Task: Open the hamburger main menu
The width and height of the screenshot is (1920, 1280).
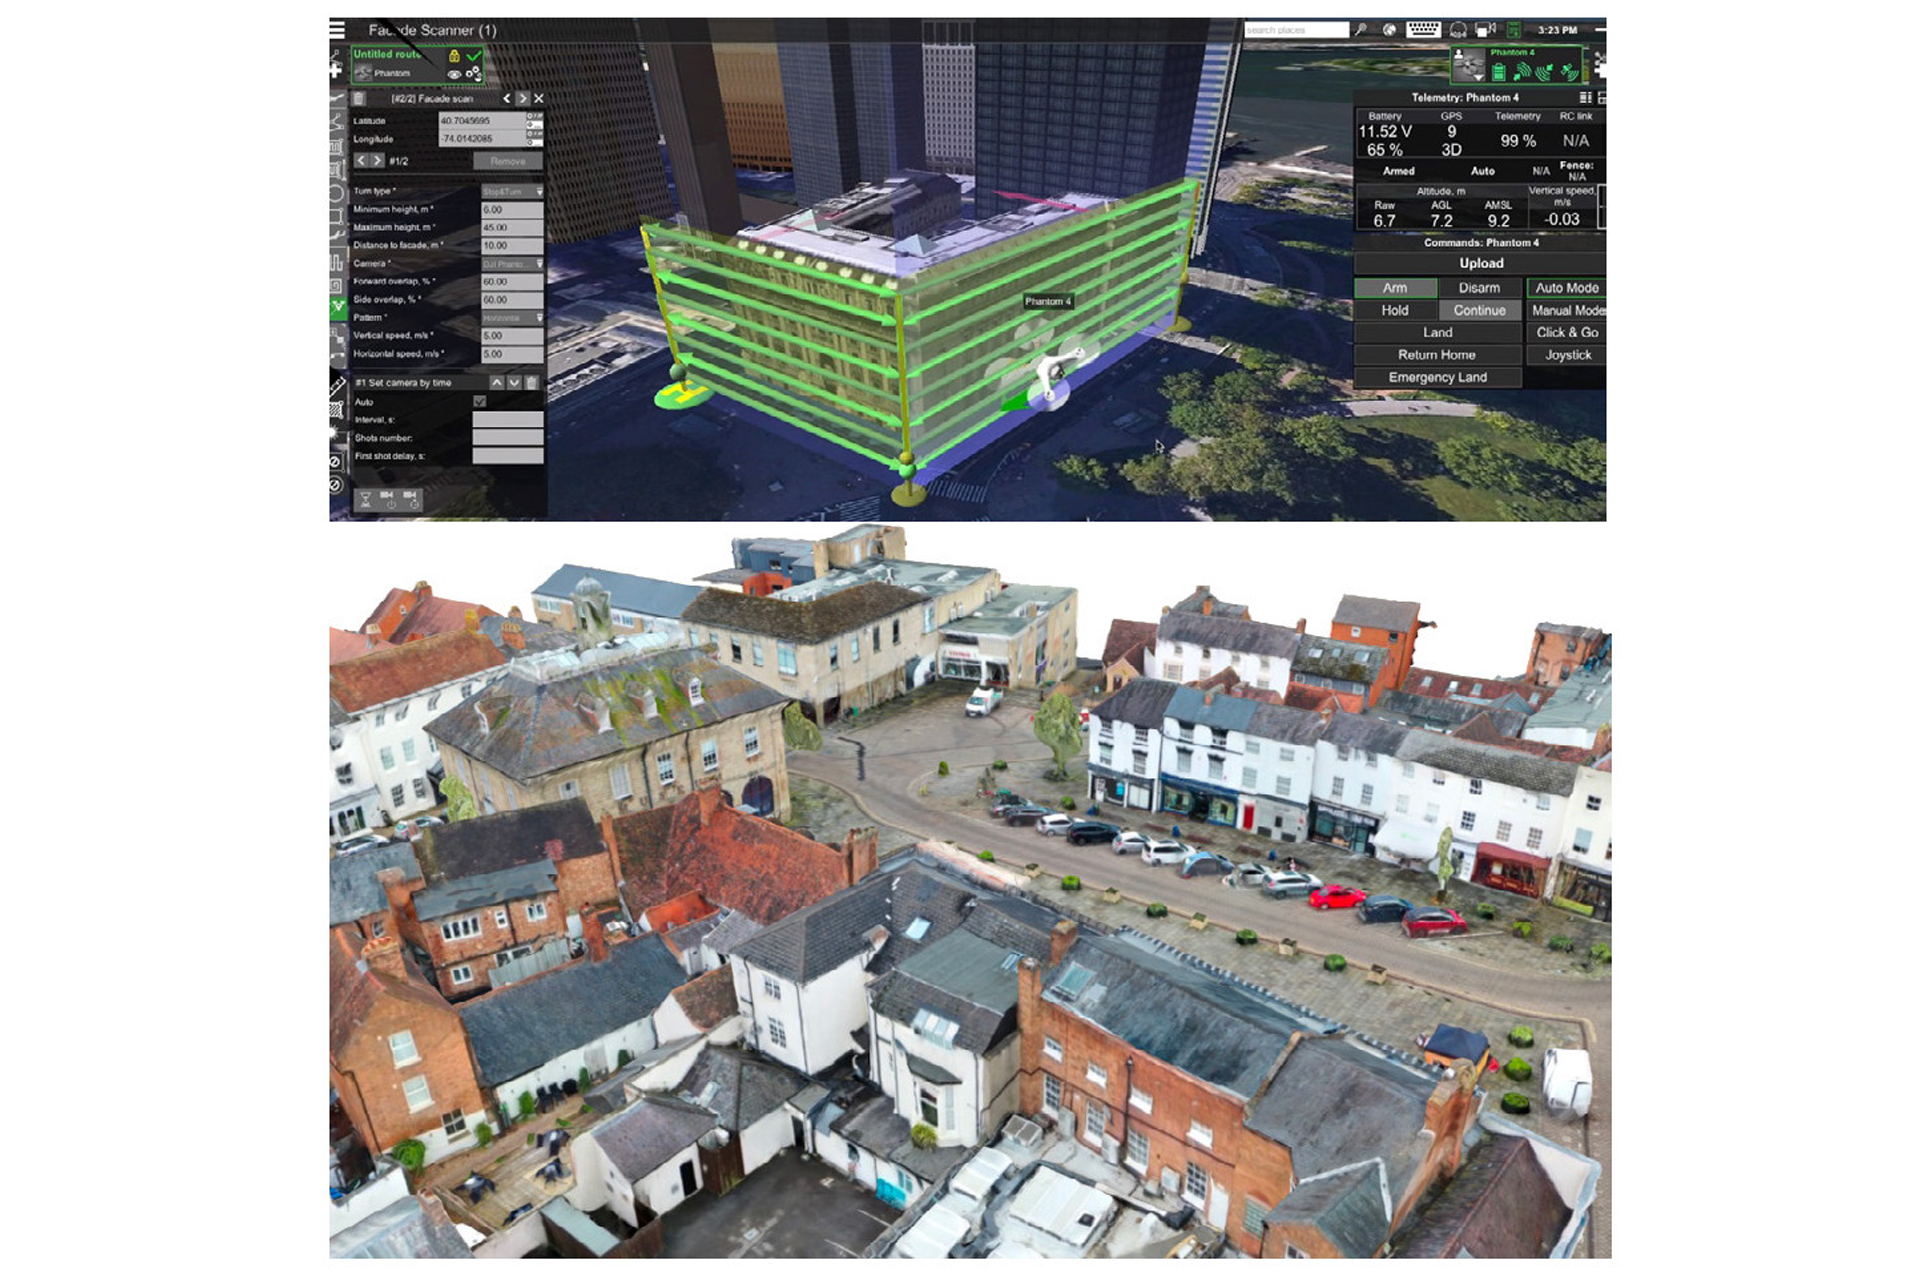Action: coord(338,30)
